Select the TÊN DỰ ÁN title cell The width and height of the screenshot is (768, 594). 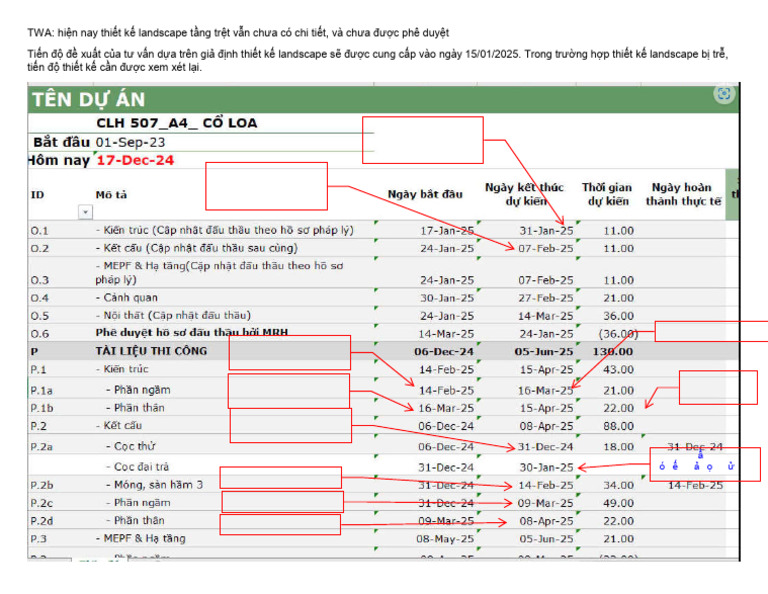coord(89,99)
